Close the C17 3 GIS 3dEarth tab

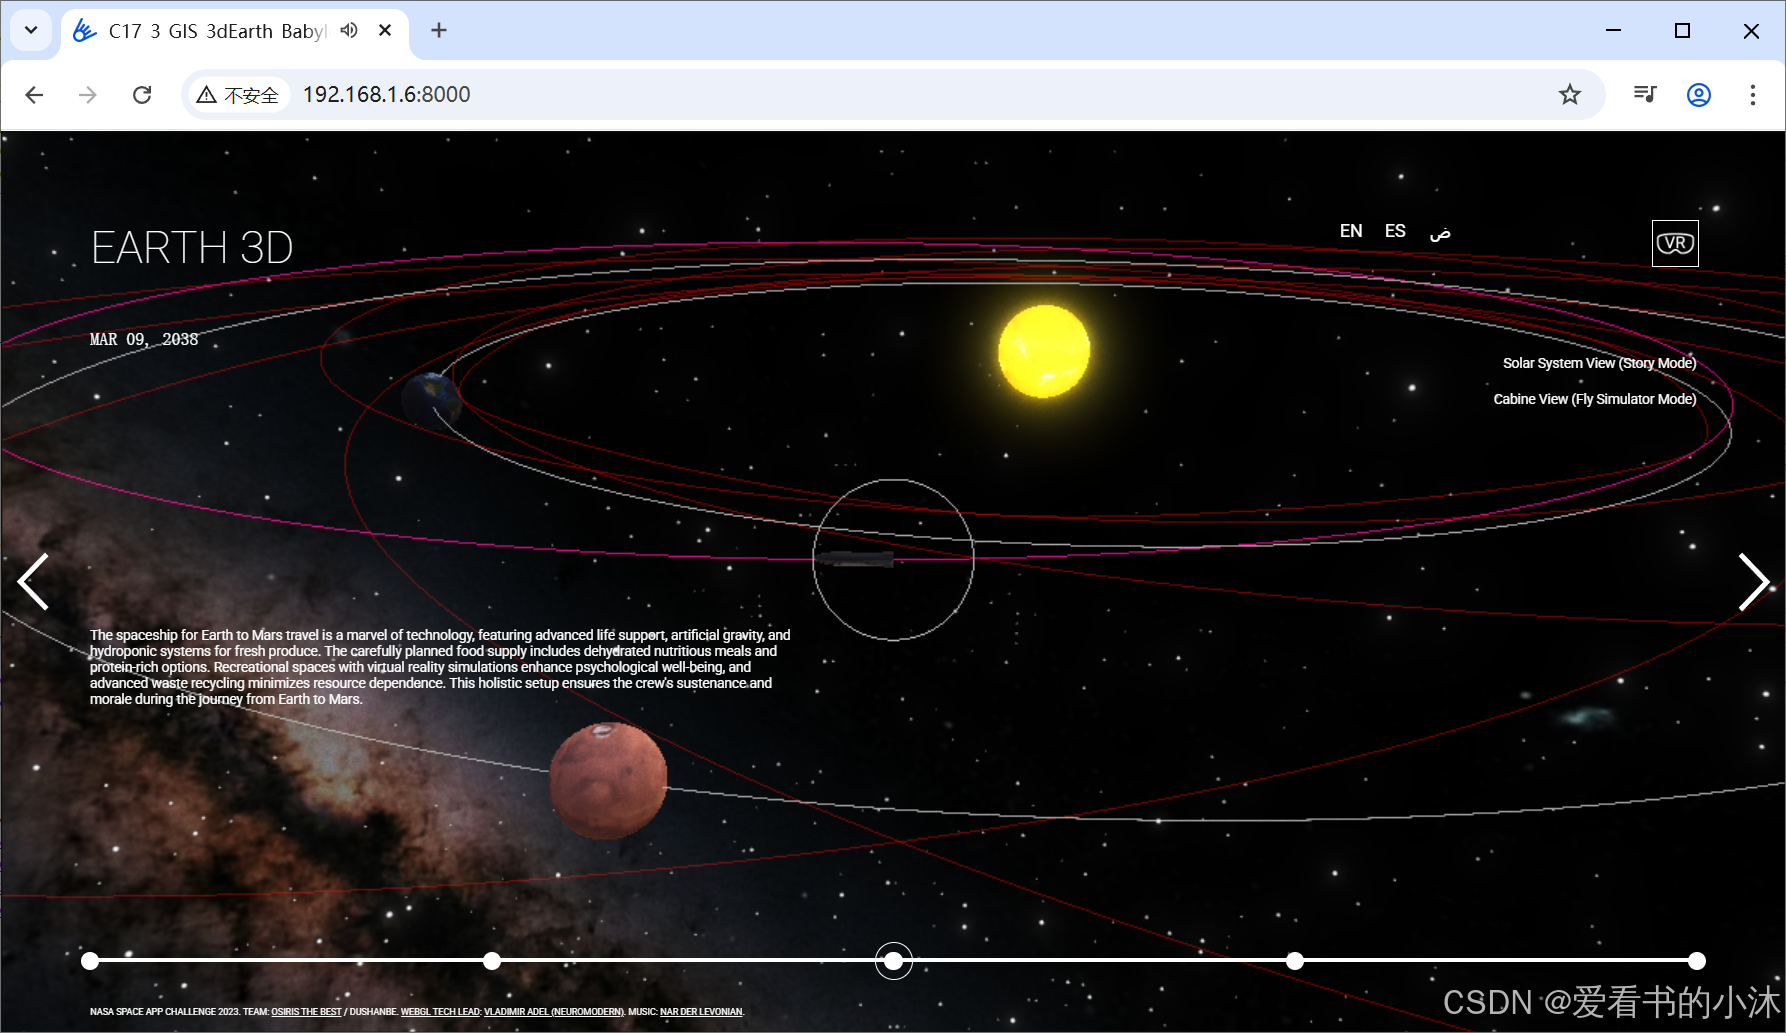click(385, 31)
